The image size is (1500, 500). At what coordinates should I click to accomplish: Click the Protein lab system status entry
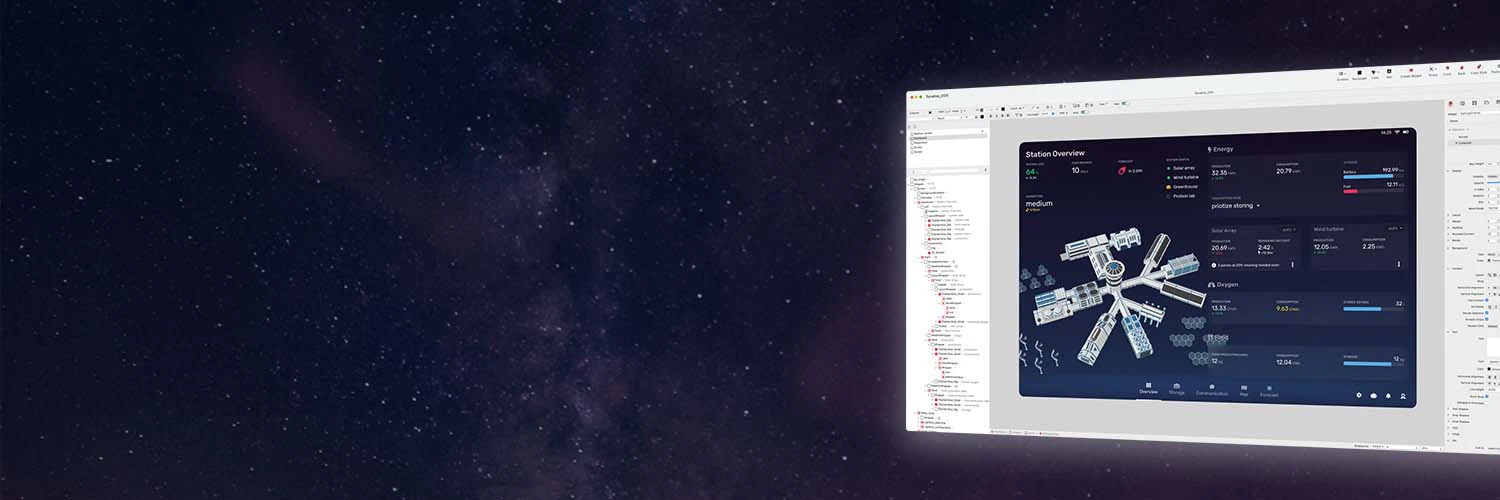[1182, 196]
